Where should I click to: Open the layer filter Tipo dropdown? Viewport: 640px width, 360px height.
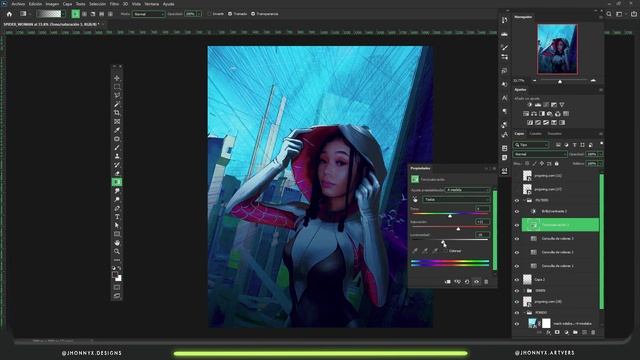click(531, 145)
